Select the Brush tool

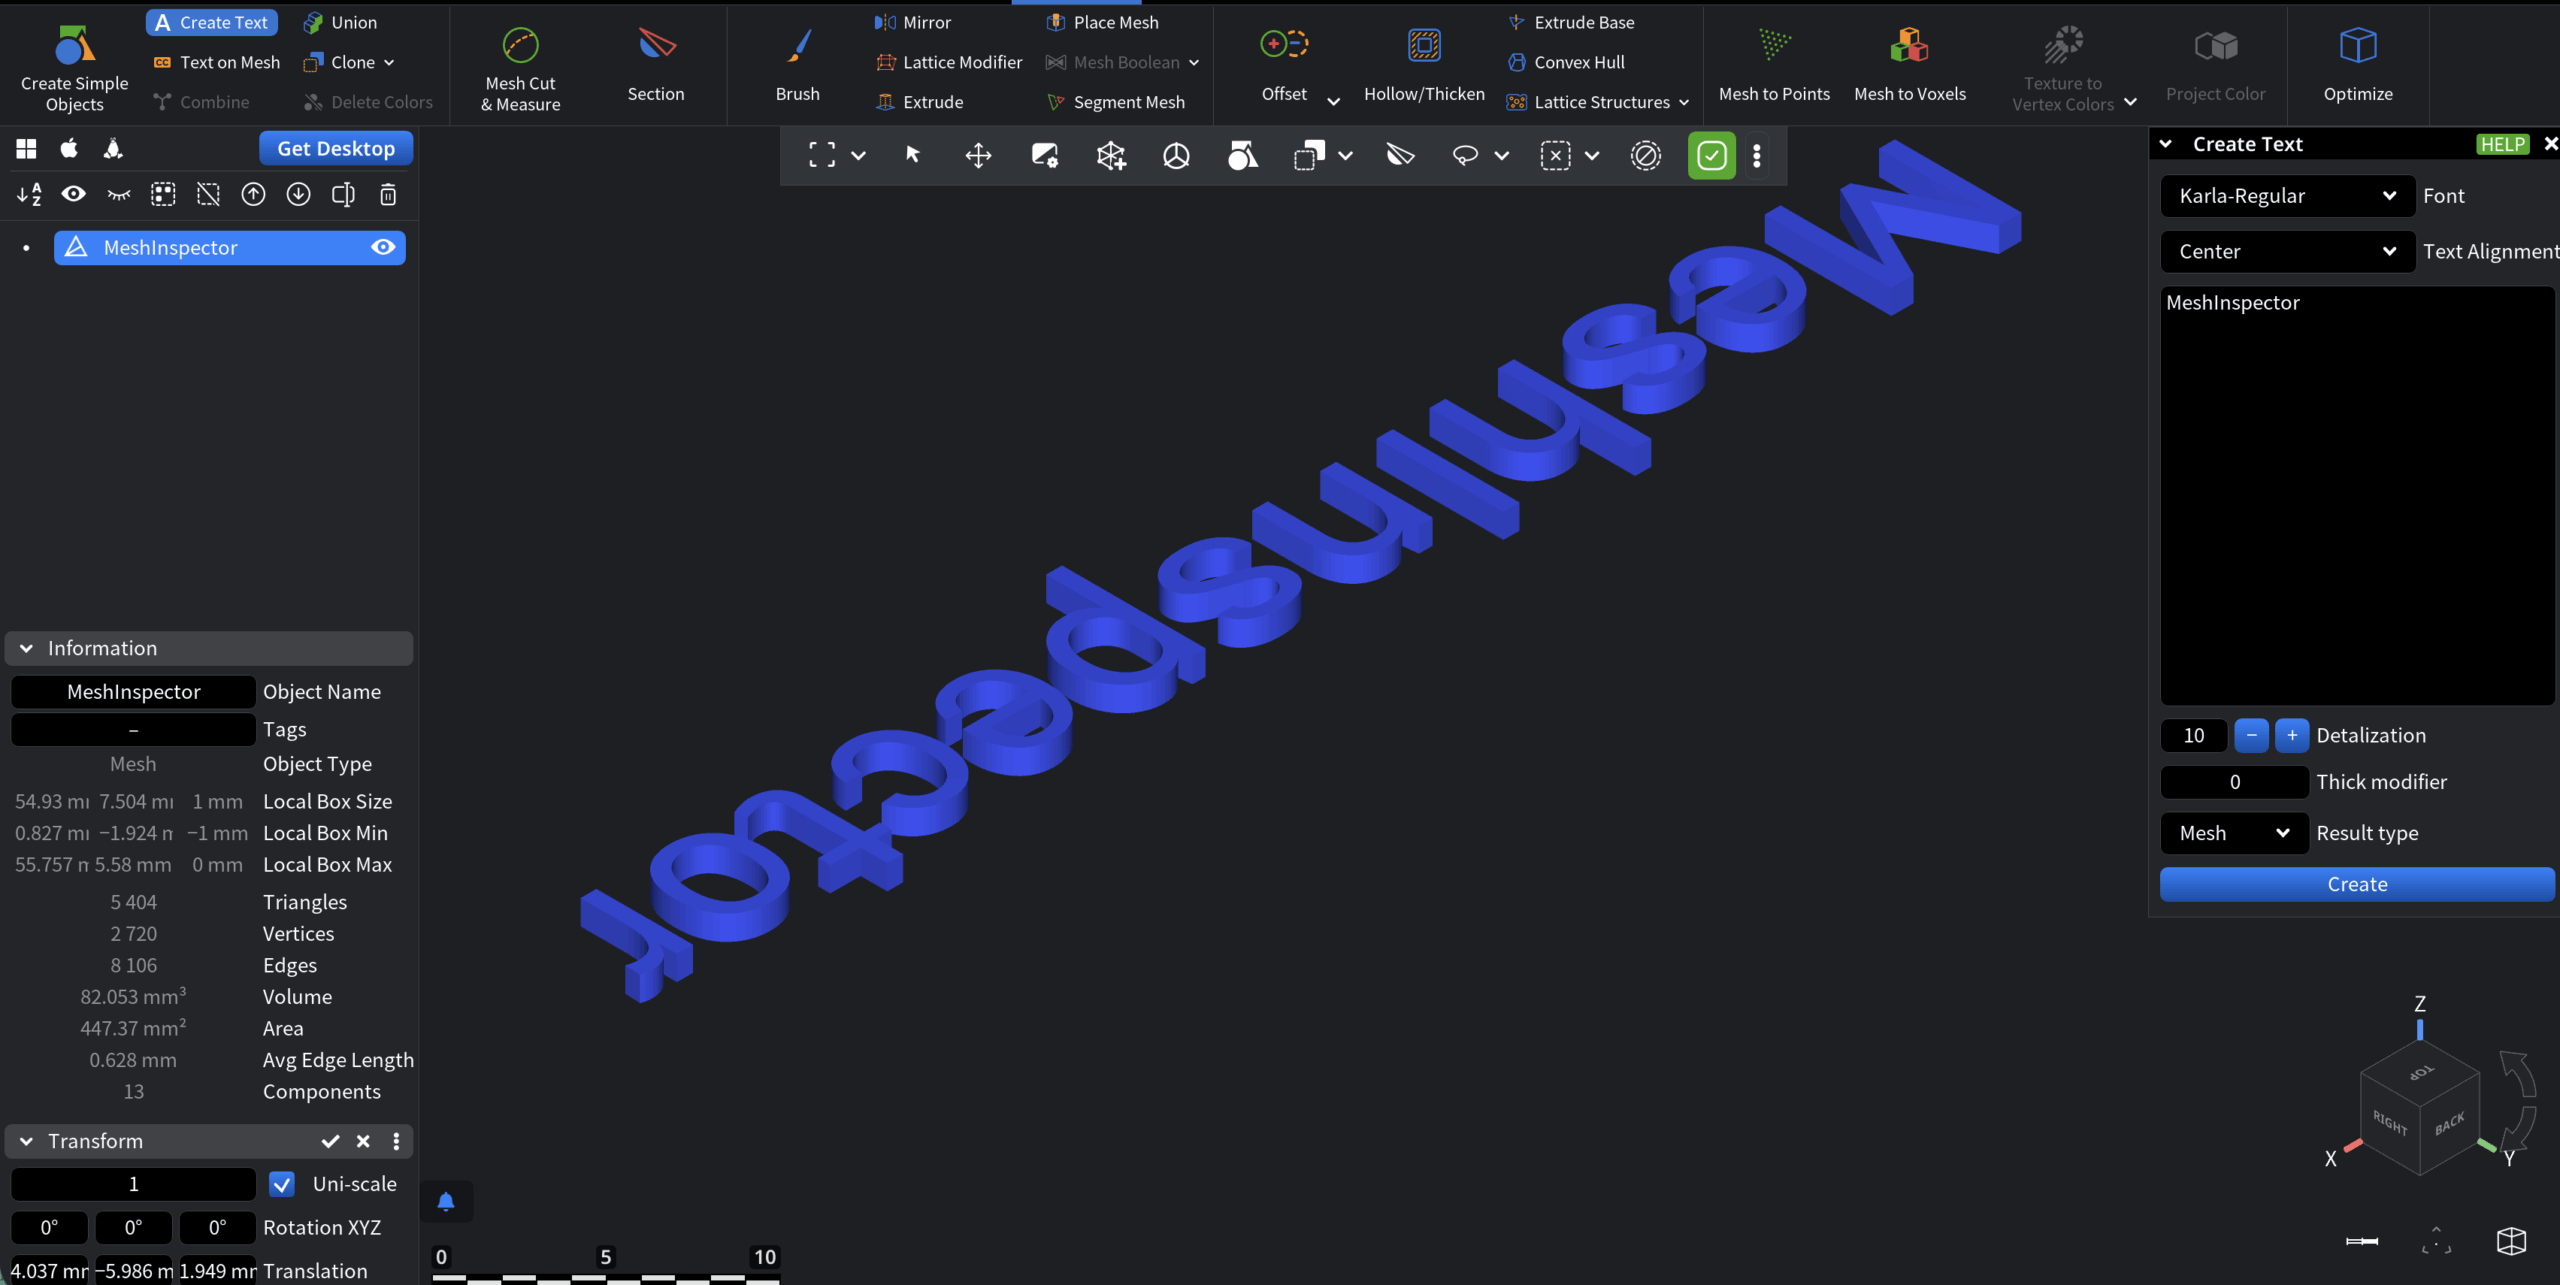click(x=797, y=66)
